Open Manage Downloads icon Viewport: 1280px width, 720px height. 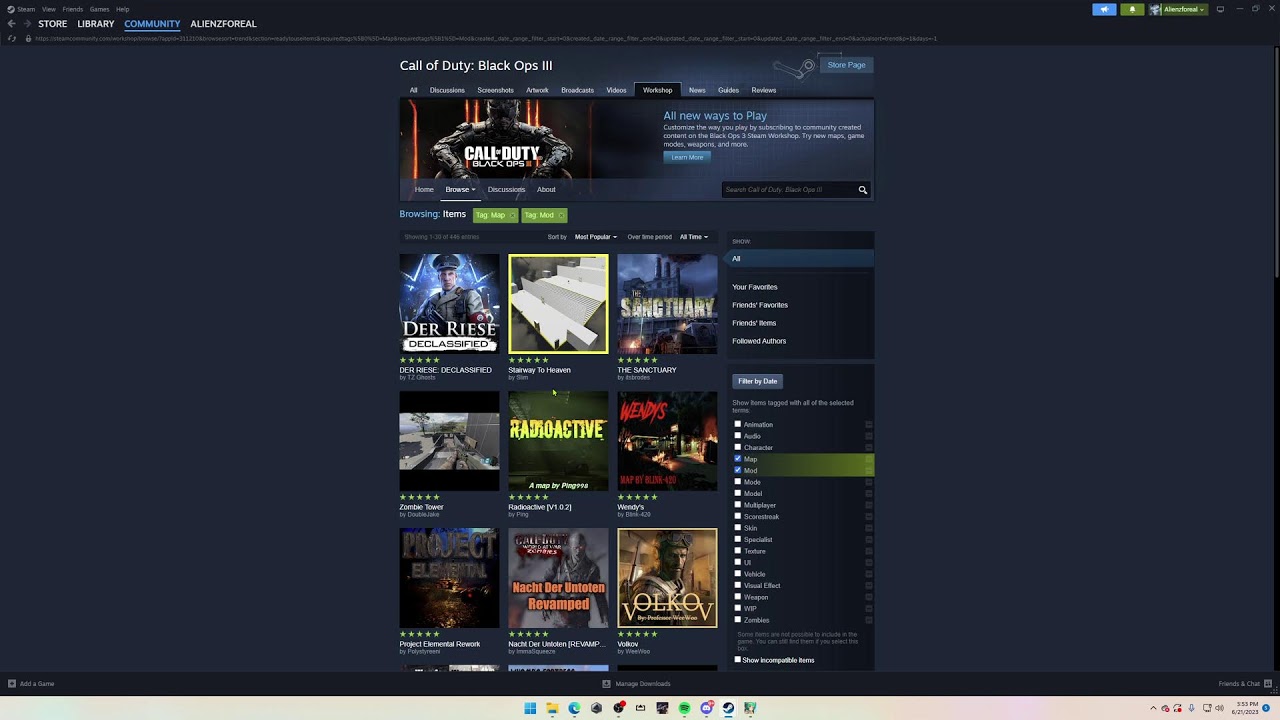(606, 684)
